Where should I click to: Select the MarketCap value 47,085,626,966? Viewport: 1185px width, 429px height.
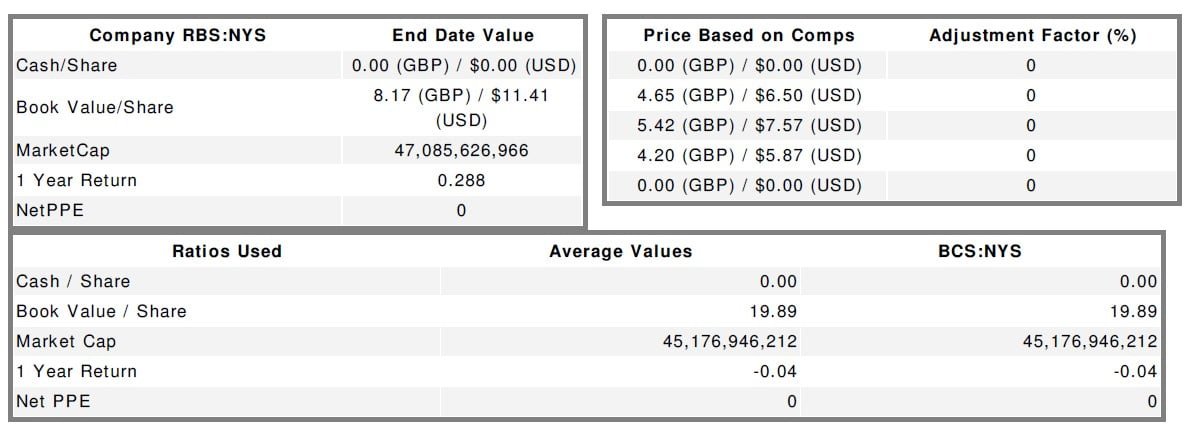click(x=461, y=151)
